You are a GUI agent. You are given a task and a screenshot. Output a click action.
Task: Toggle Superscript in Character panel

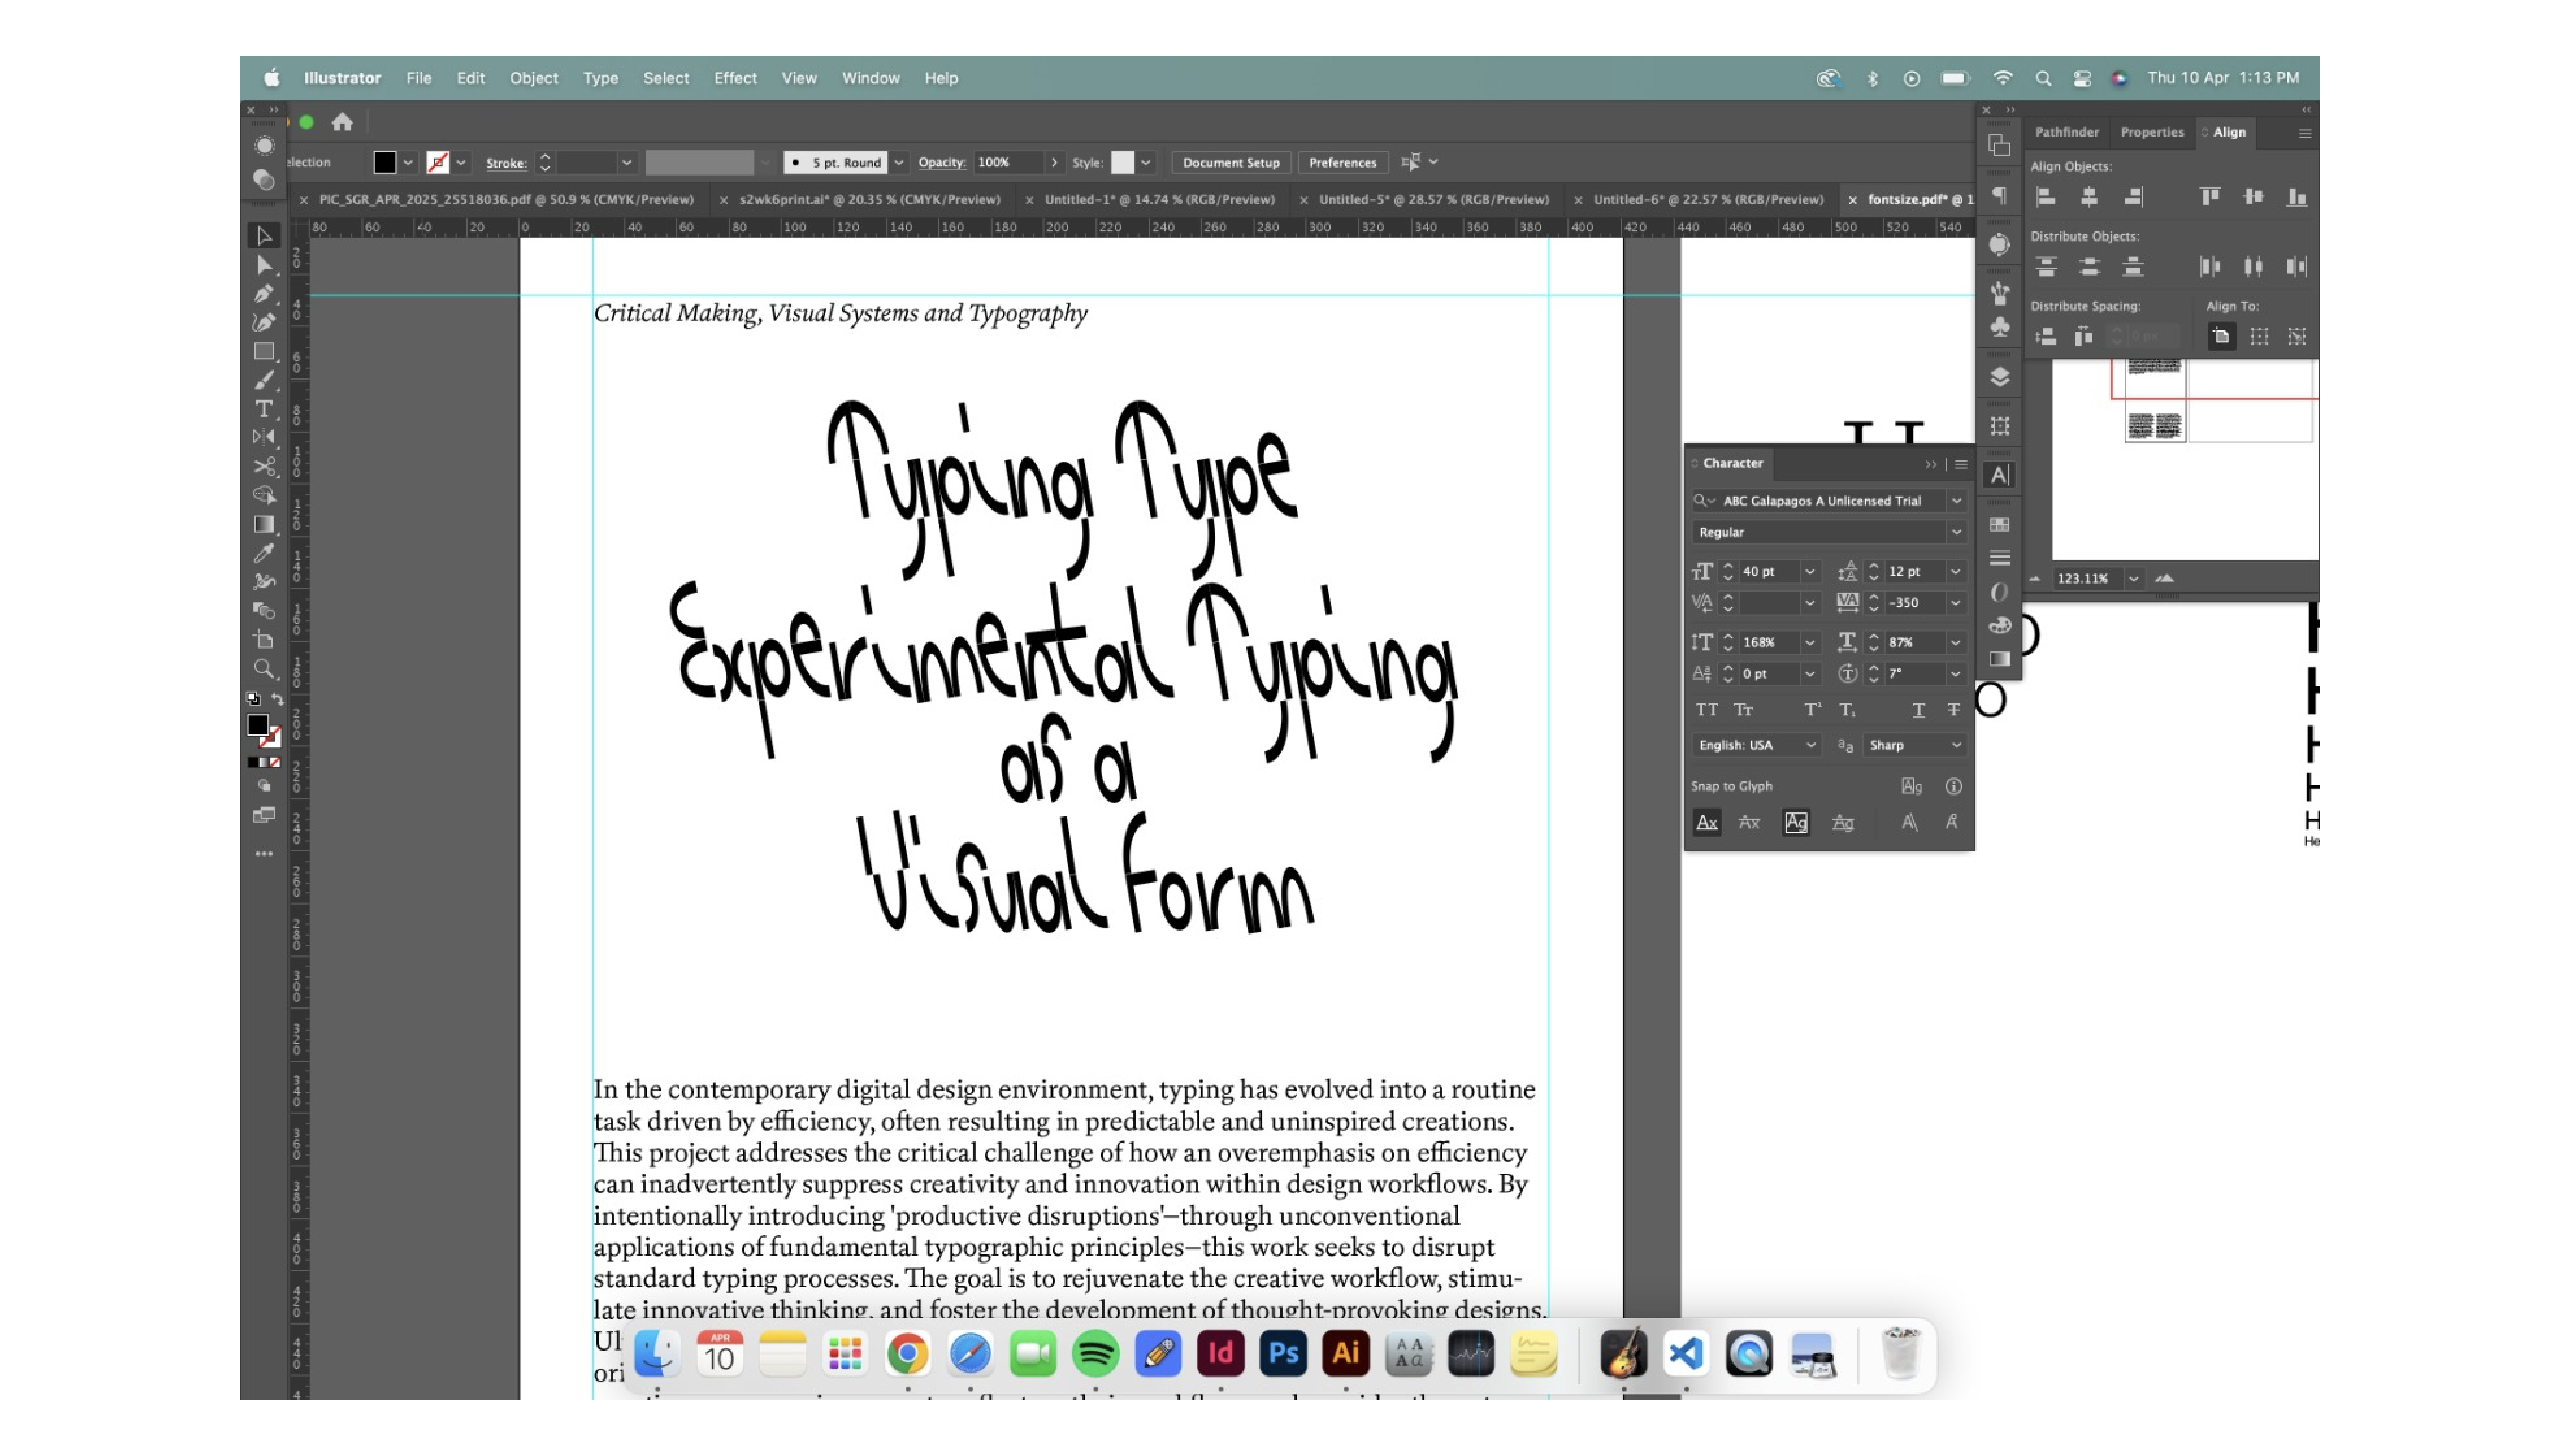tap(1812, 710)
